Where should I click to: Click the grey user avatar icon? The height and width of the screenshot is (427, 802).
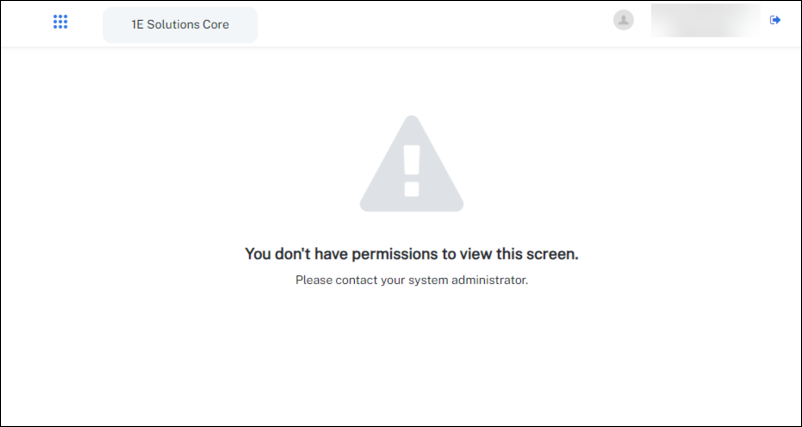[x=623, y=20]
